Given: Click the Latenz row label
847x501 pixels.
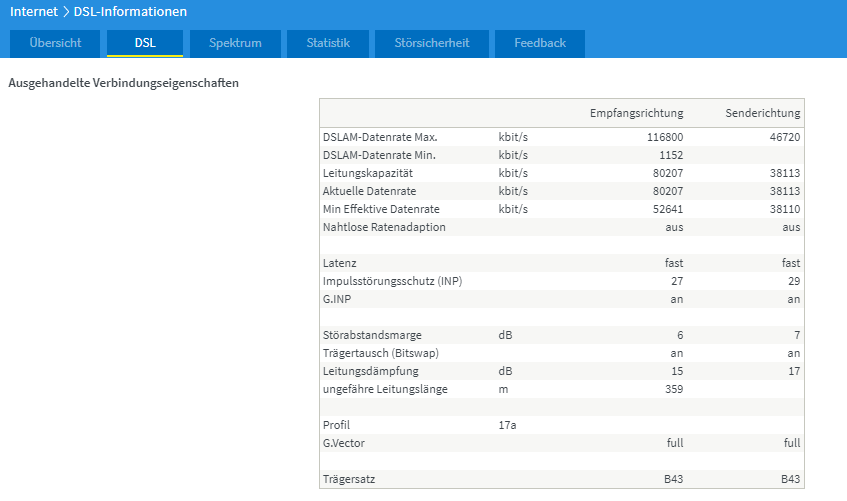Looking at the screenshot, I should click(339, 263).
